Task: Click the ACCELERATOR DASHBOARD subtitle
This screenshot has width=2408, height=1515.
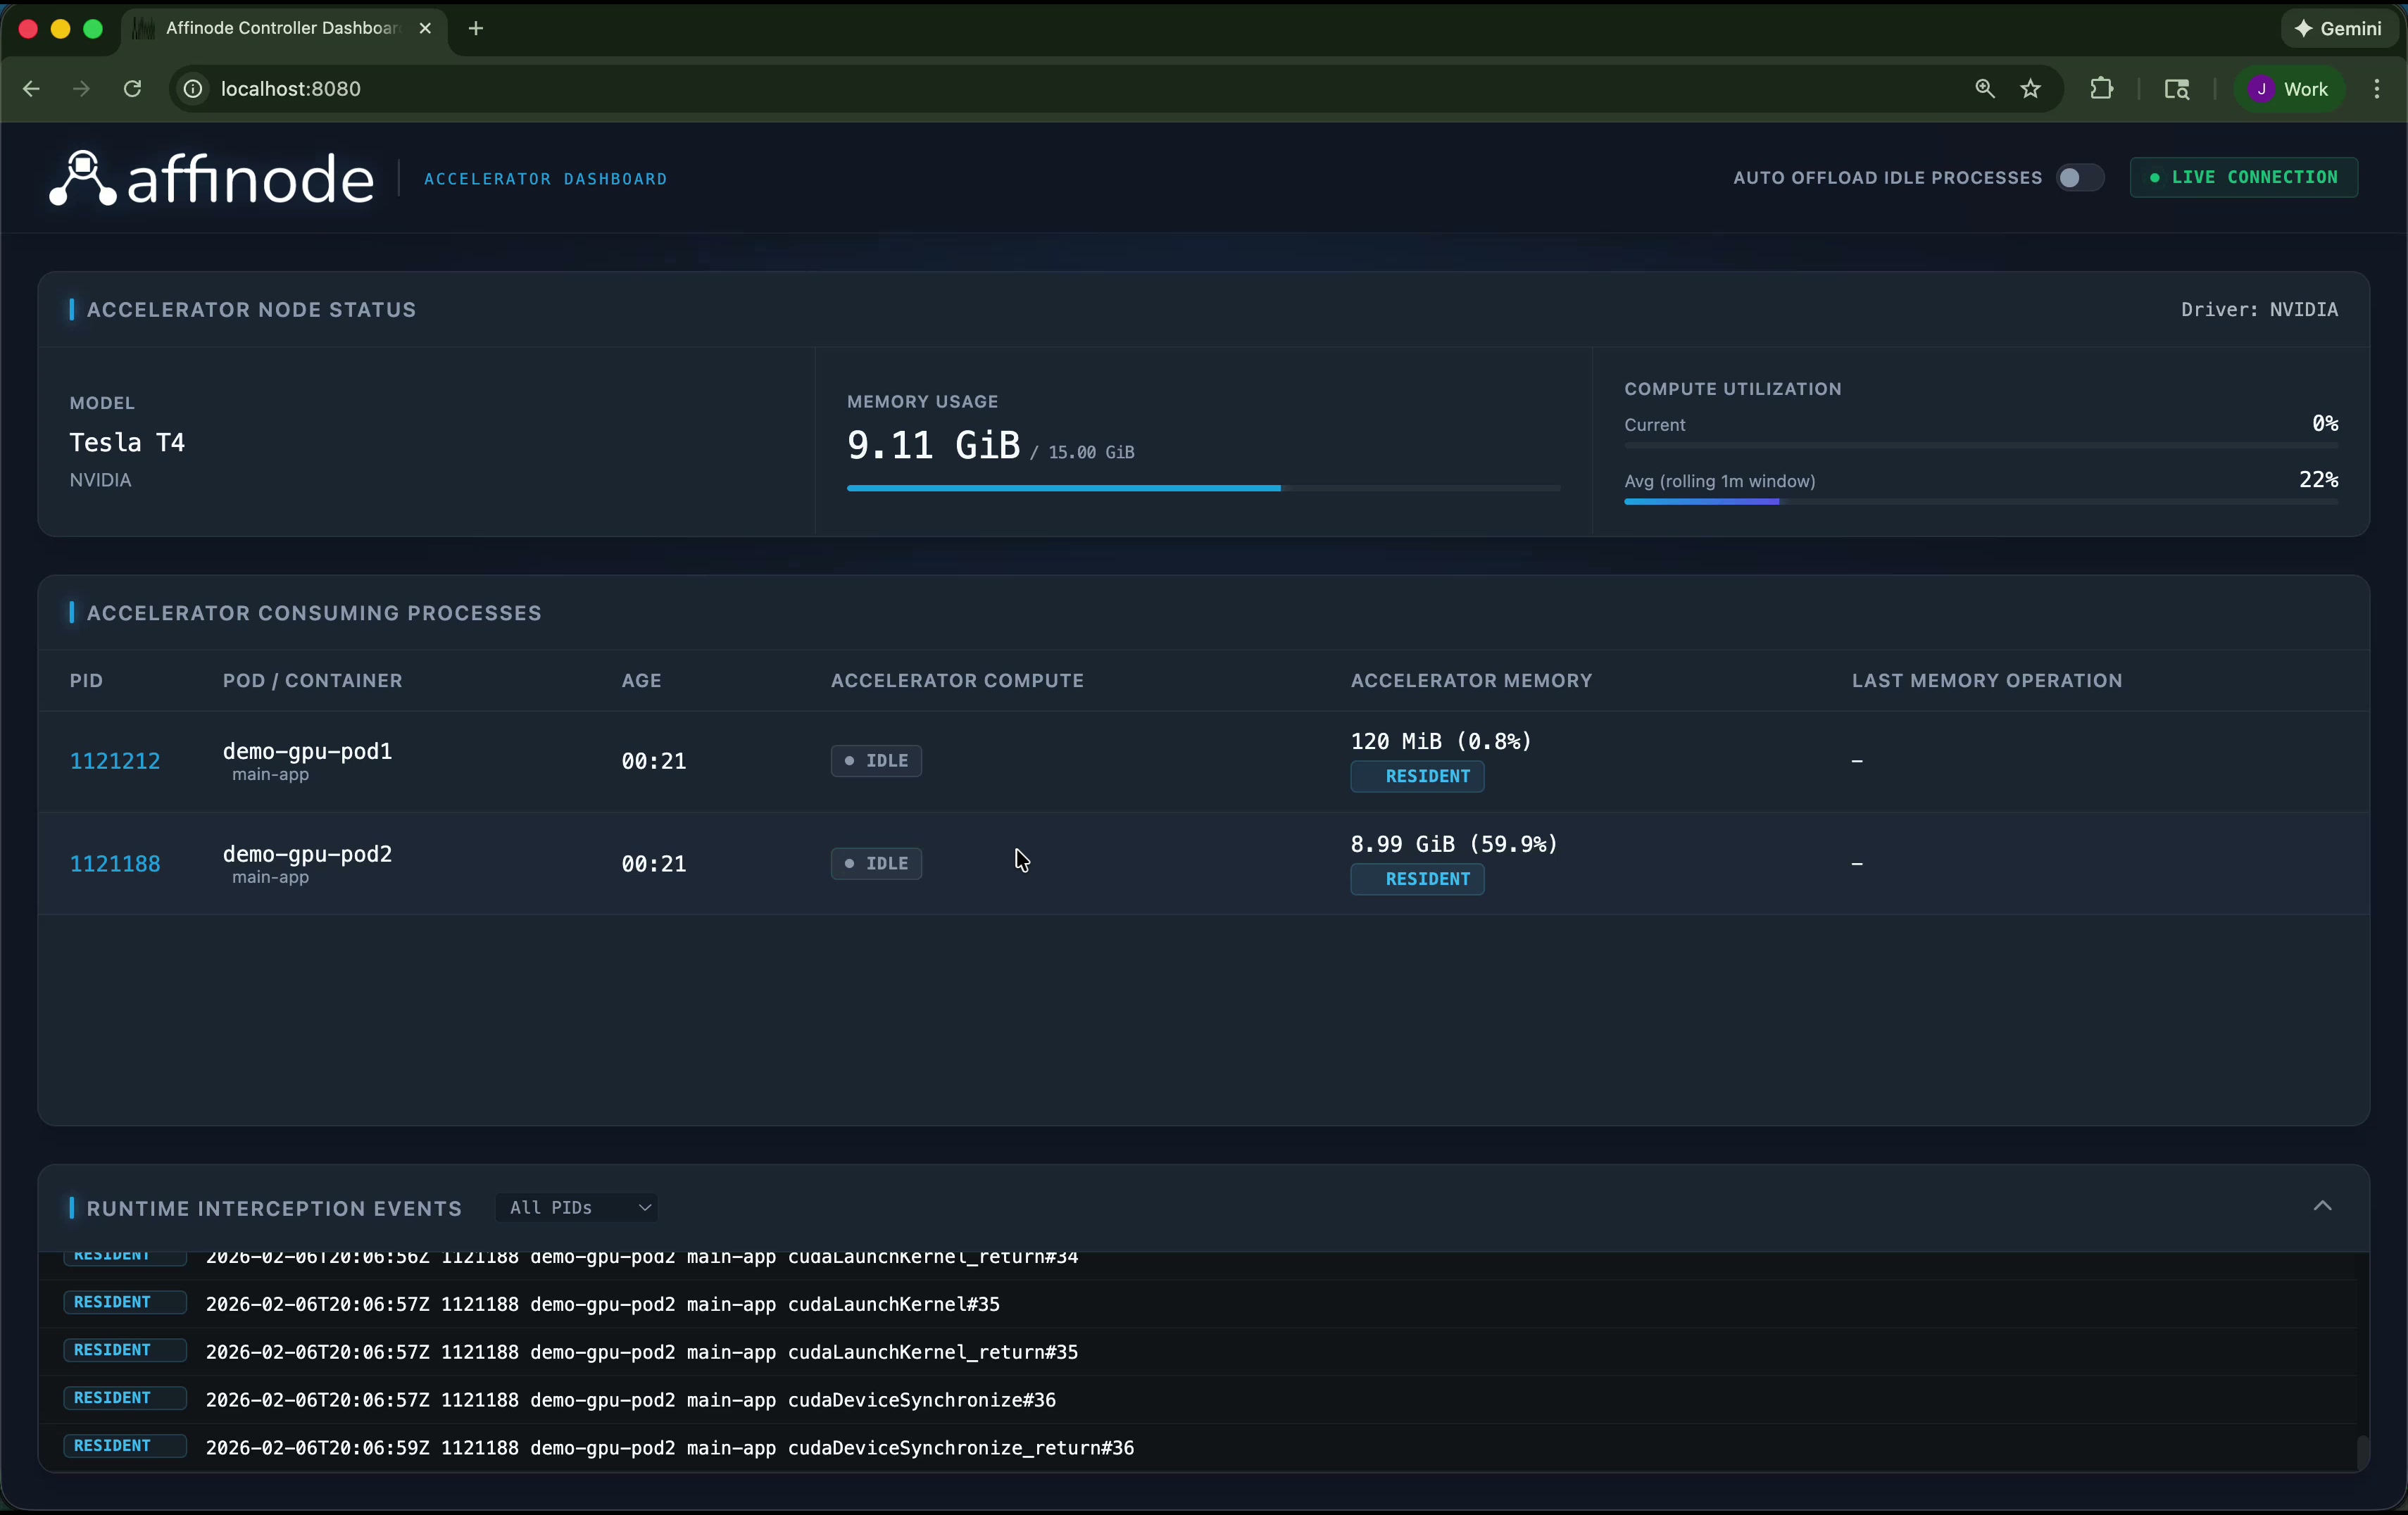Action: (545, 179)
